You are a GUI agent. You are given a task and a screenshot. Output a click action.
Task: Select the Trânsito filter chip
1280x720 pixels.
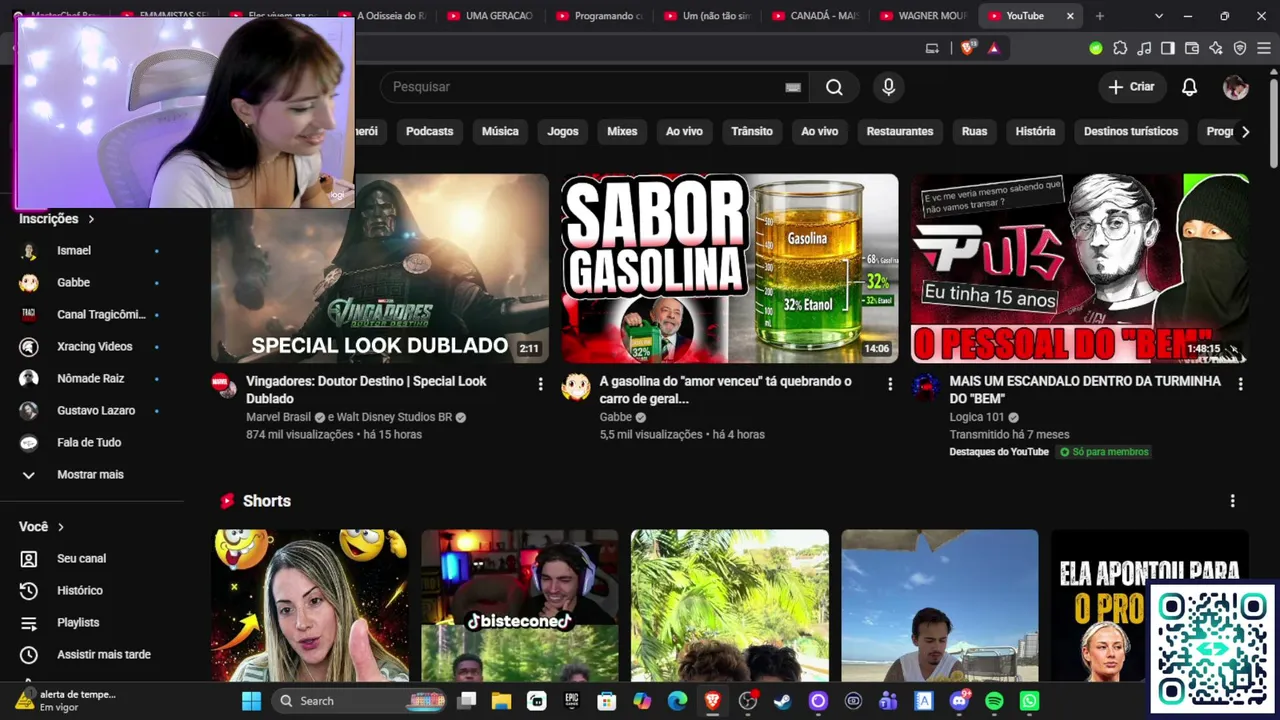coord(752,131)
